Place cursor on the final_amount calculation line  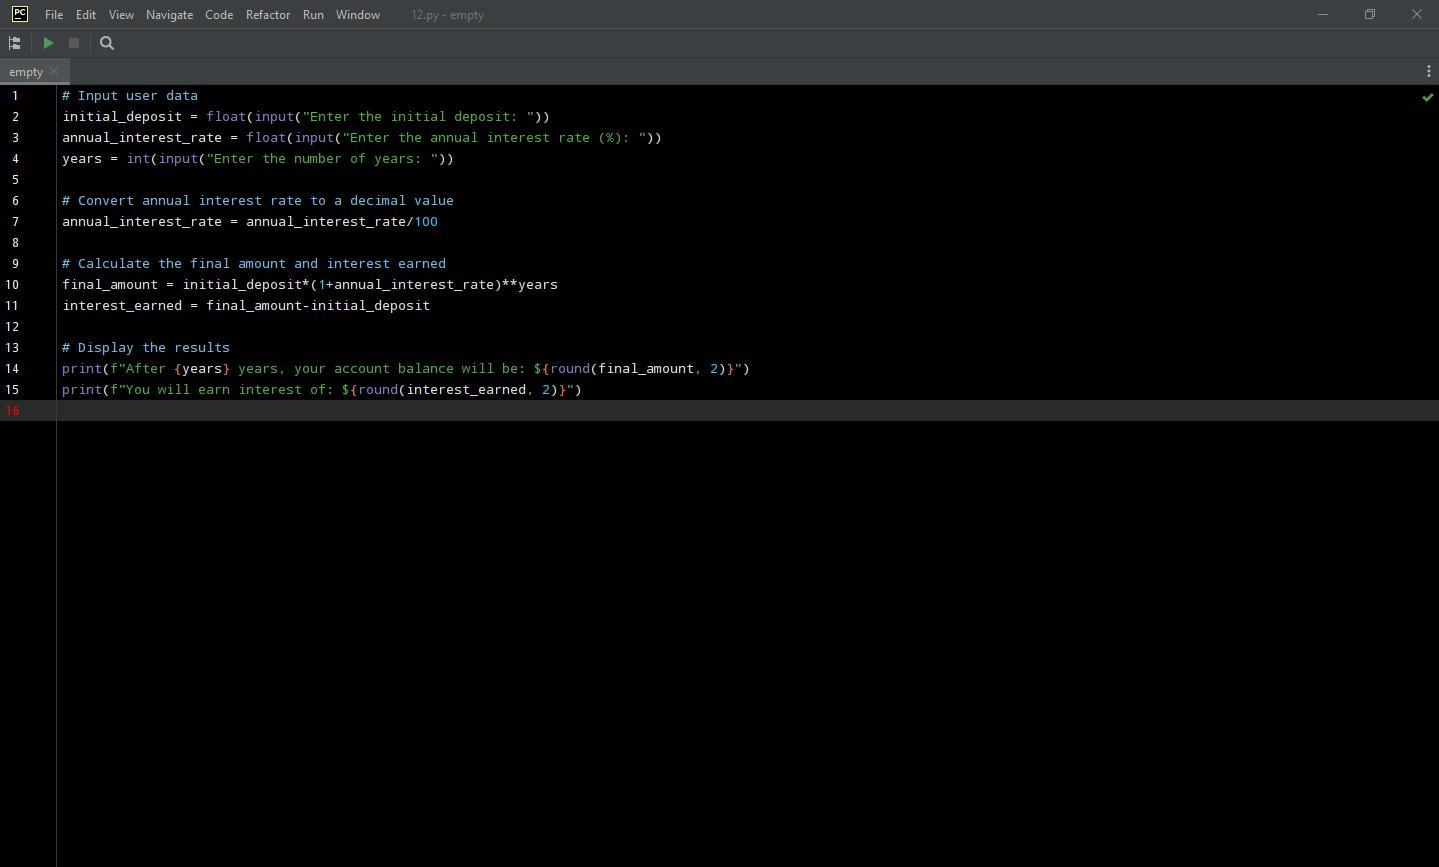(x=310, y=285)
